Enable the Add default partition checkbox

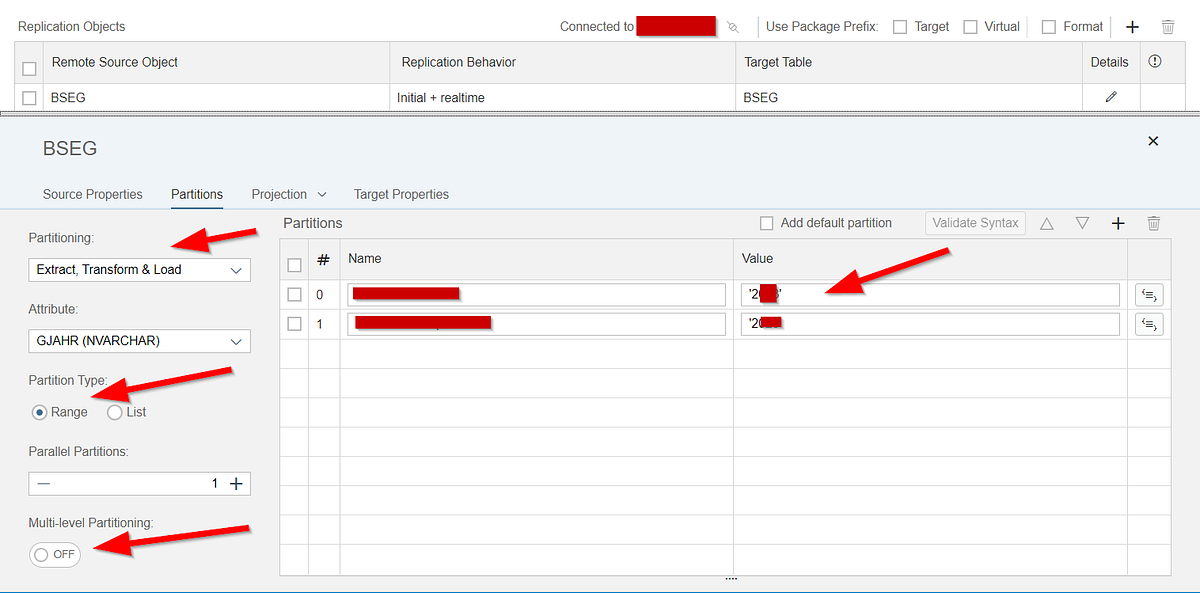point(765,223)
